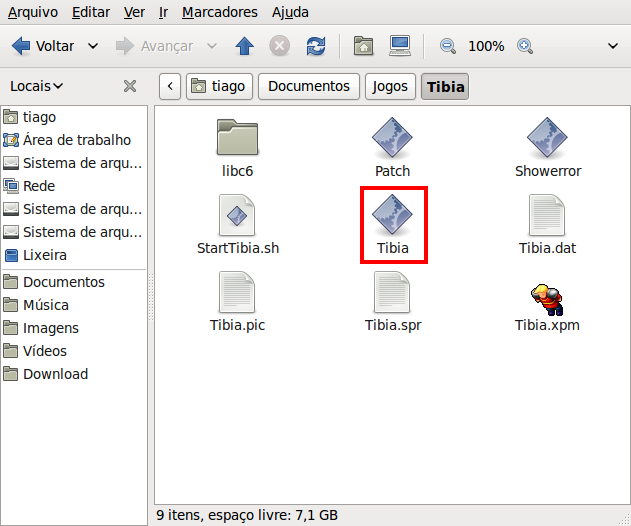Viewport: 631px width, 526px height.
Task: Select the StartTibia.sh script file
Action: 238,215
